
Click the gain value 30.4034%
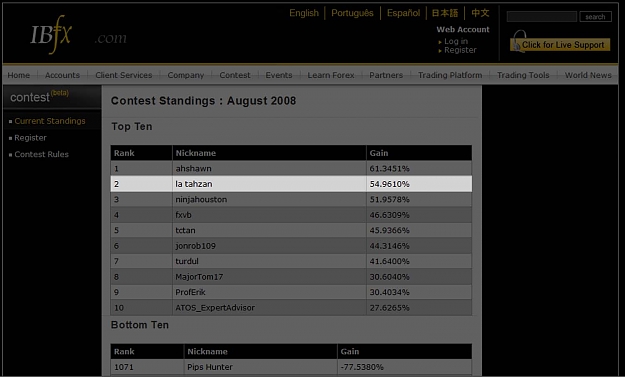tap(389, 292)
